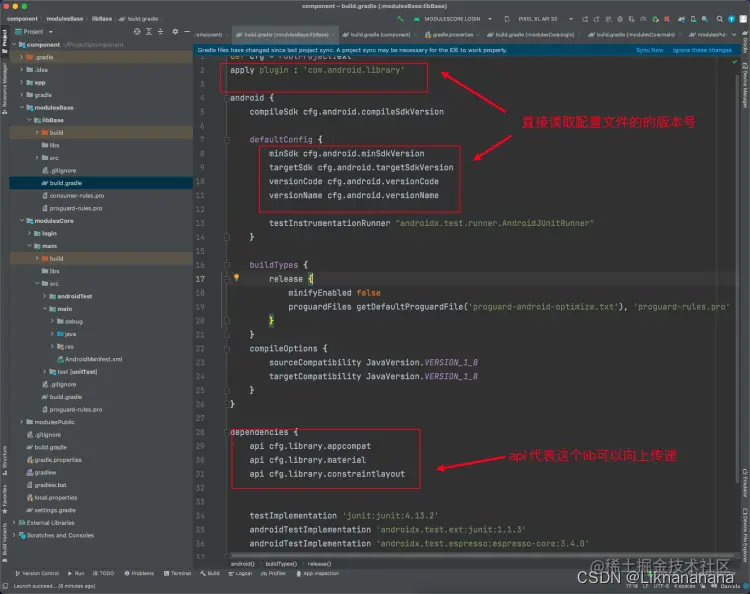
Task: Click the Device Manager phone toolbar icon
Action: (x=693, y=19)
